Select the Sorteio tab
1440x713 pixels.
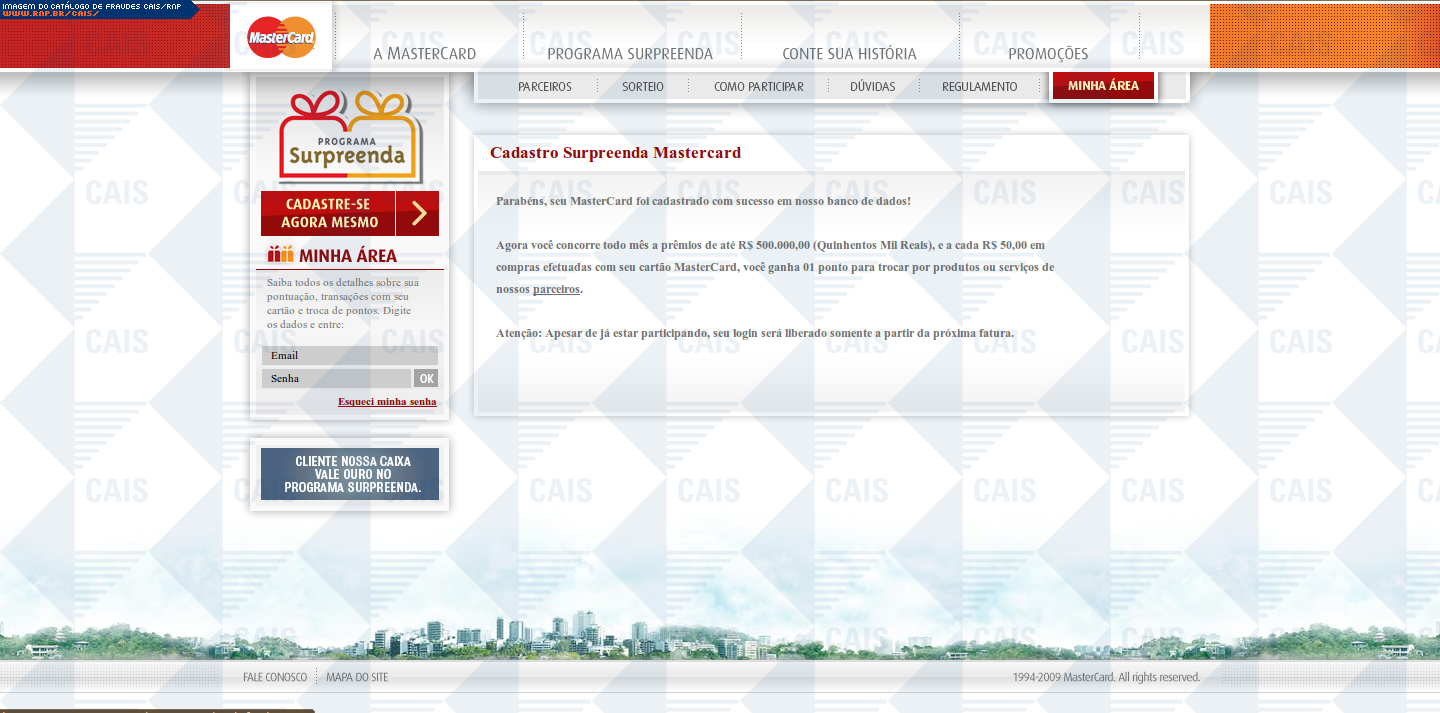pyautogui.click(x=642, y=87)
